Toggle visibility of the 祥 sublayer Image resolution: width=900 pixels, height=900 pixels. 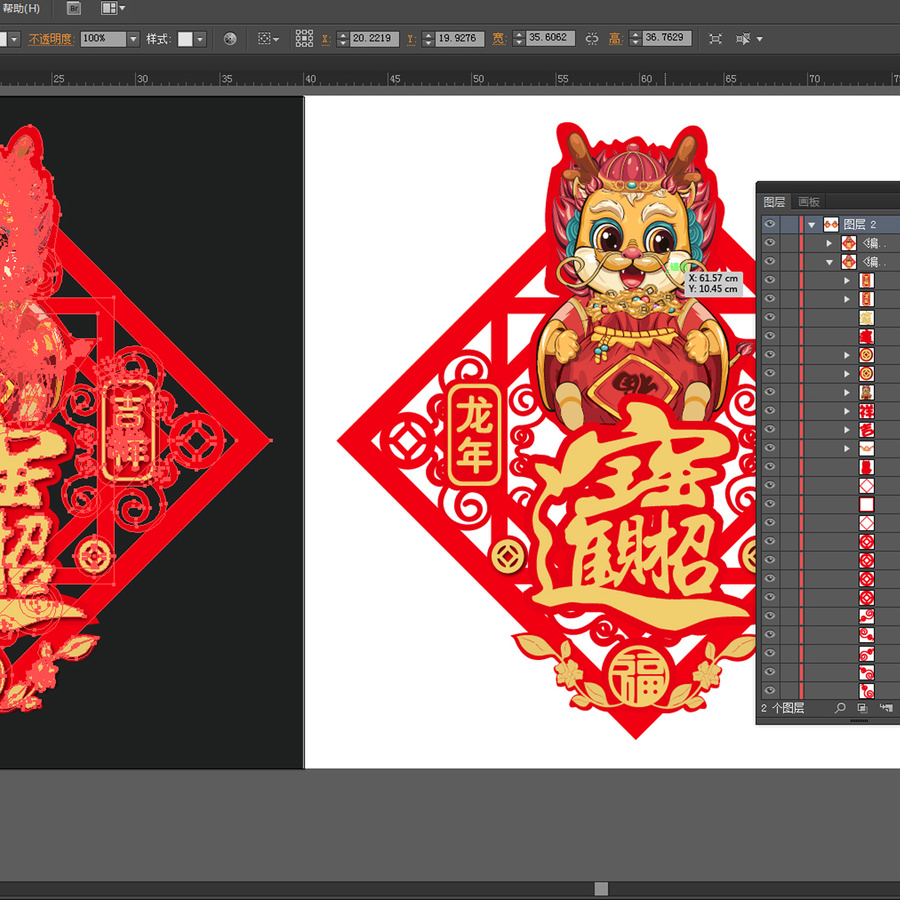click(x=770, y=411)
